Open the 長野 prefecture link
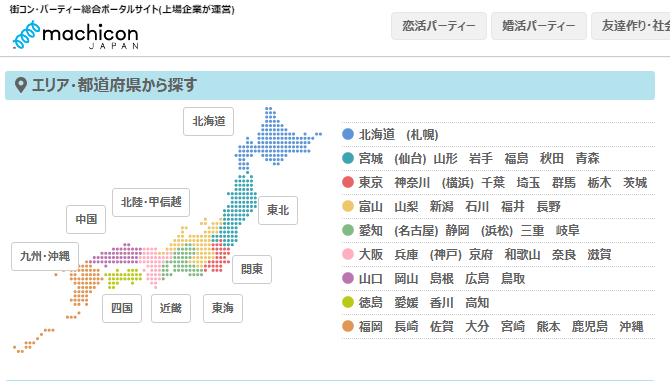The width and height of the screenshot is (670, 381). coord(549,207)
